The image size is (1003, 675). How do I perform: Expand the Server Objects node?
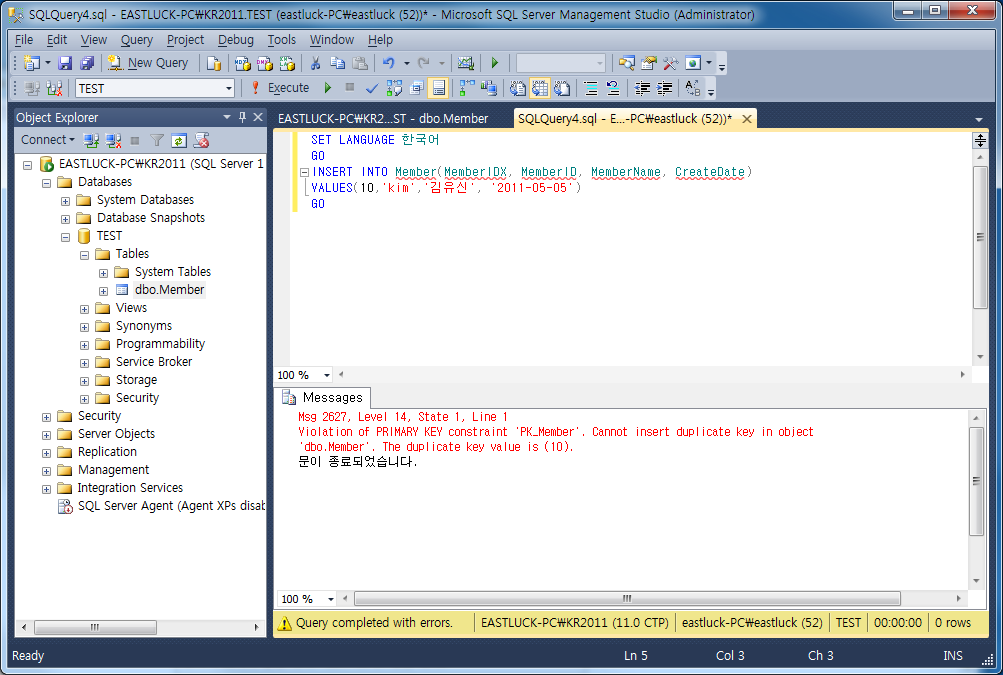click(x=47, y=435)
